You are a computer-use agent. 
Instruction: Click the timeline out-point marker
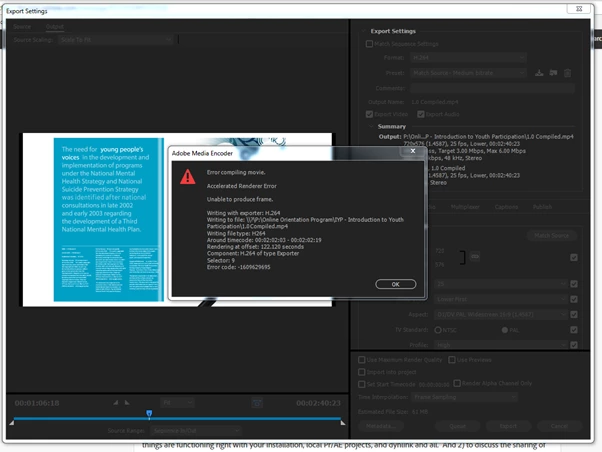point(343,423)
